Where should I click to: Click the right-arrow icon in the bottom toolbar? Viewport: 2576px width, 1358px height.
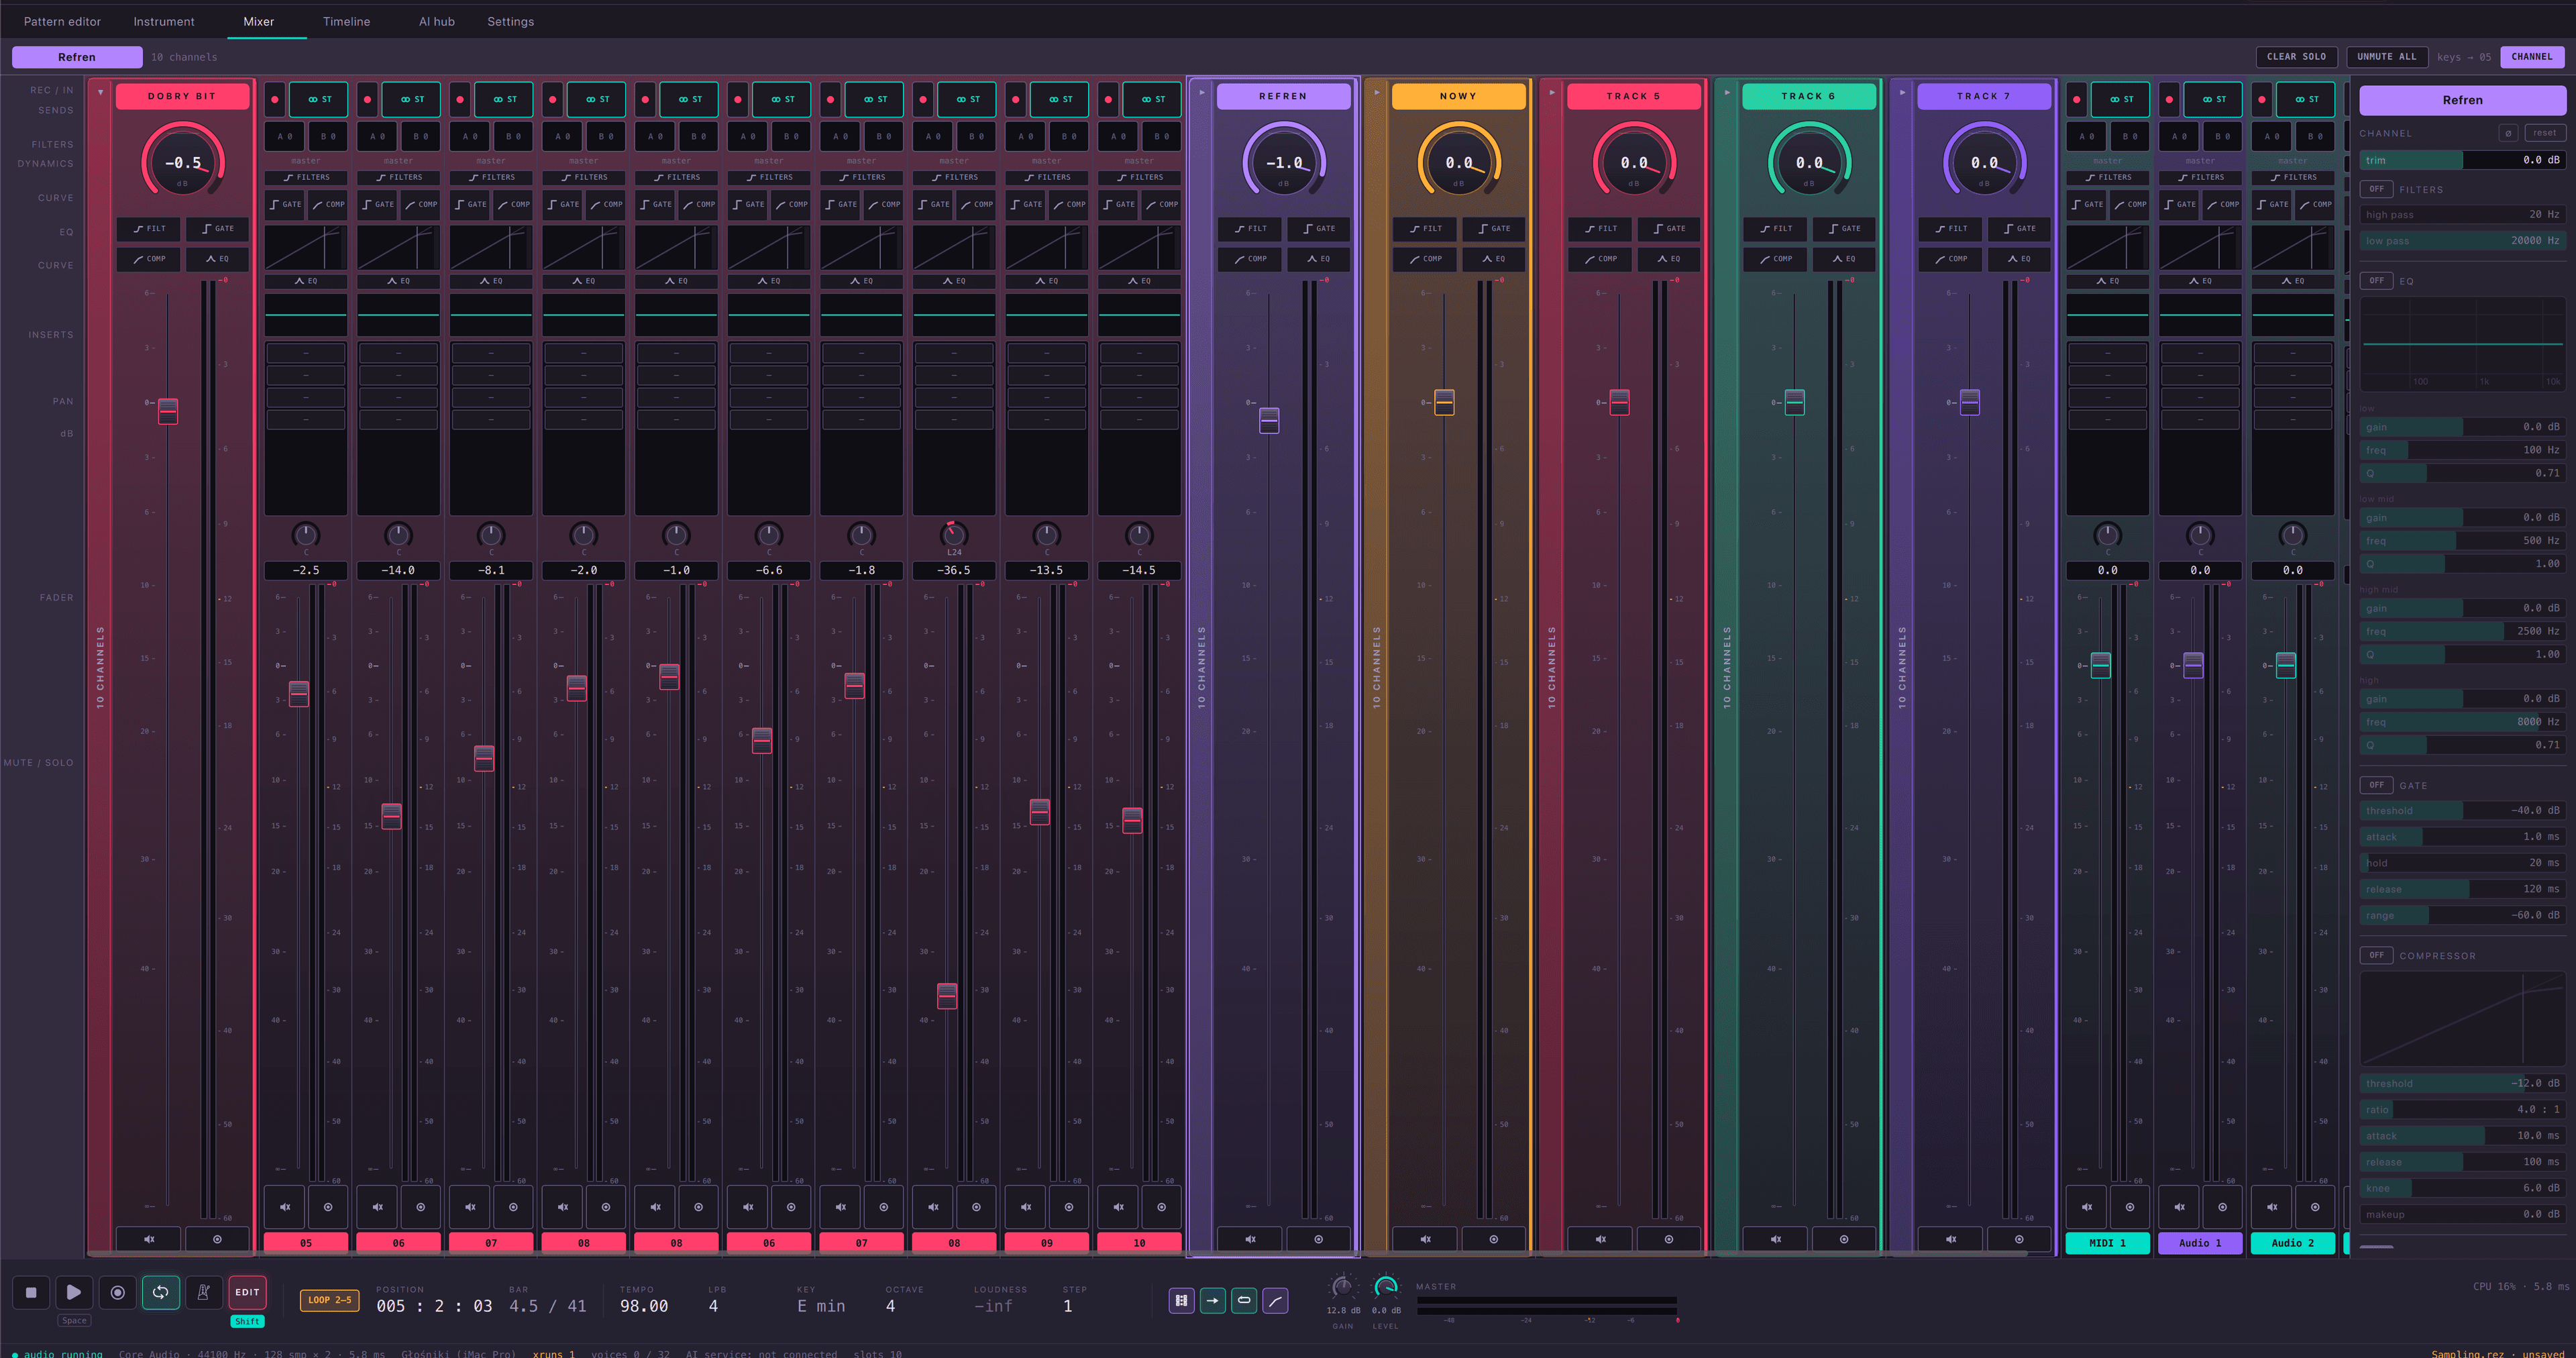[1212, 1301]
